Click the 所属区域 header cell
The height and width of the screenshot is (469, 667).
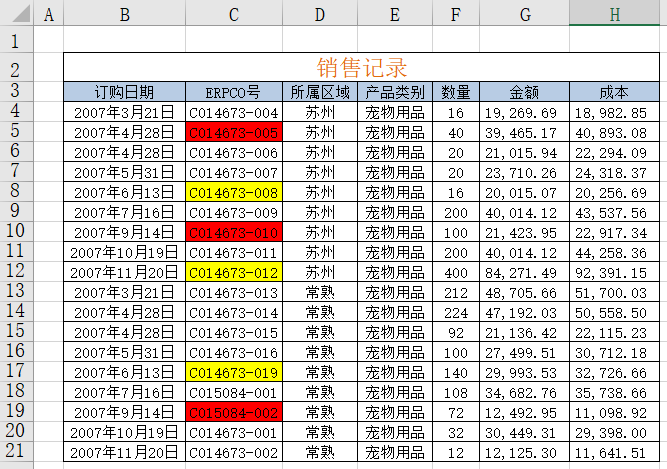click(x=319, y=92)
